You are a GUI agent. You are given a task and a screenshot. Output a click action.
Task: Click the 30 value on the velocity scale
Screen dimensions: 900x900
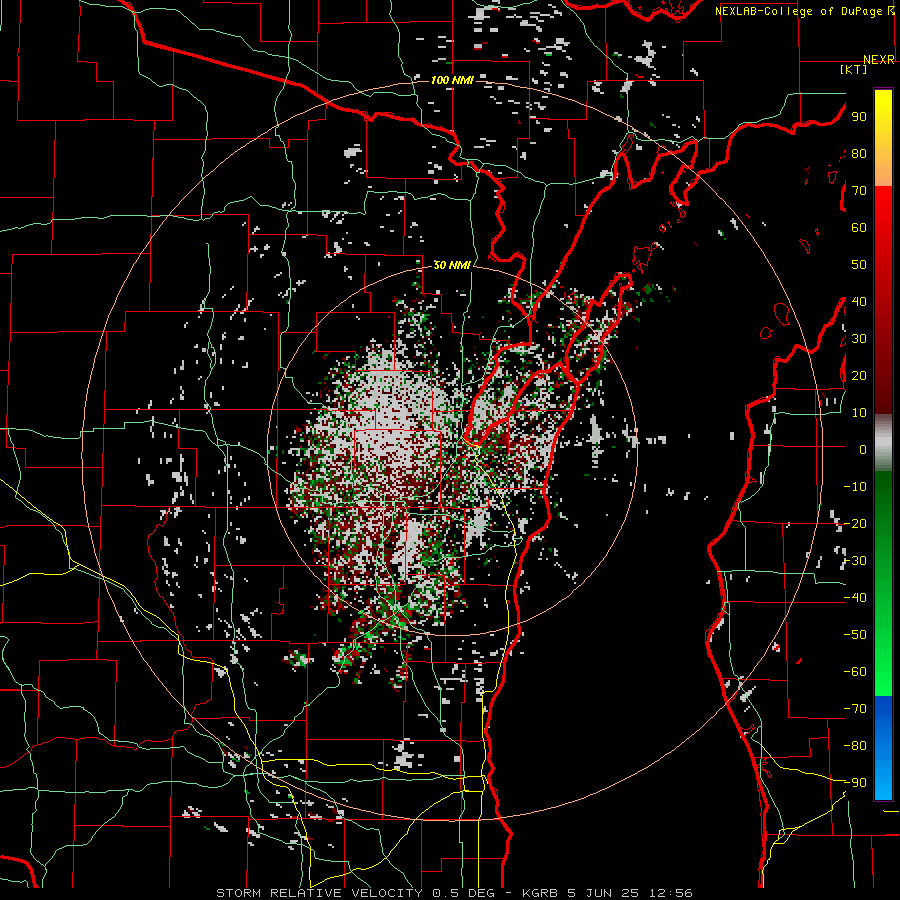point(859,339)
